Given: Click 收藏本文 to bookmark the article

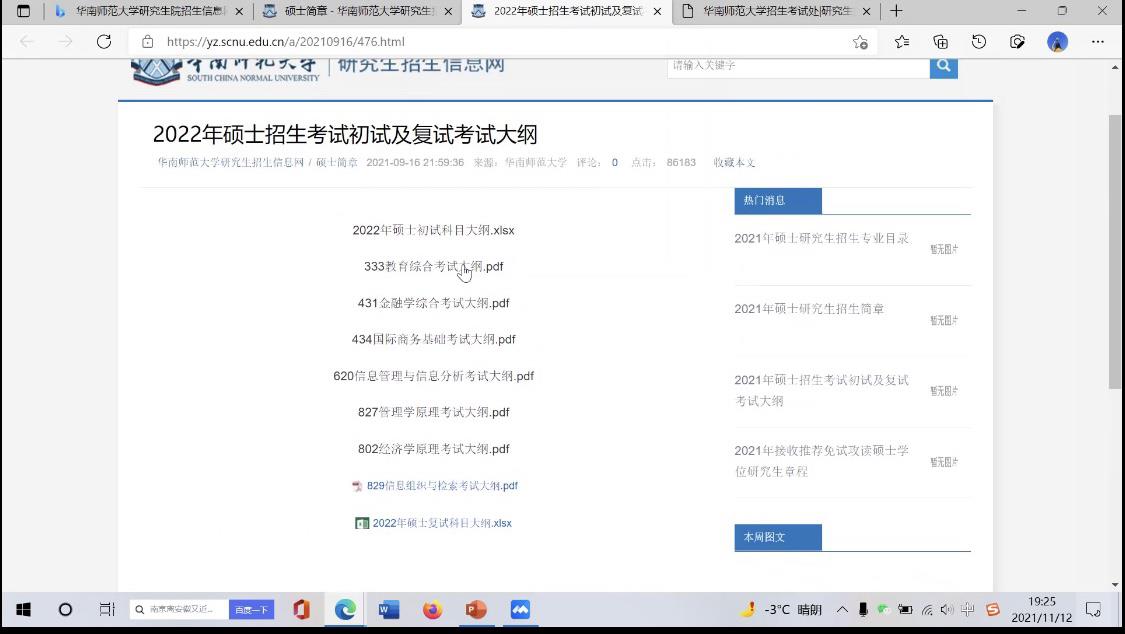Looking at the screenshot, I should click(x=734, y=162).
